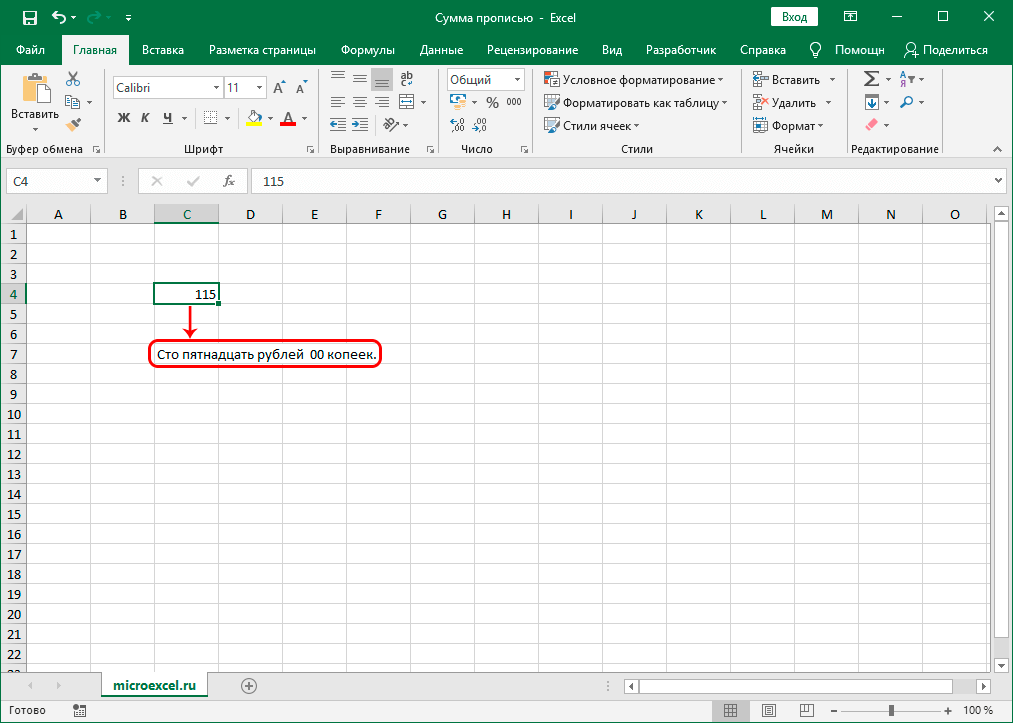The width and height of the screenshot is (1013, 723).
Task: Click the Insert Function fx button
Action: click(229, 182)
